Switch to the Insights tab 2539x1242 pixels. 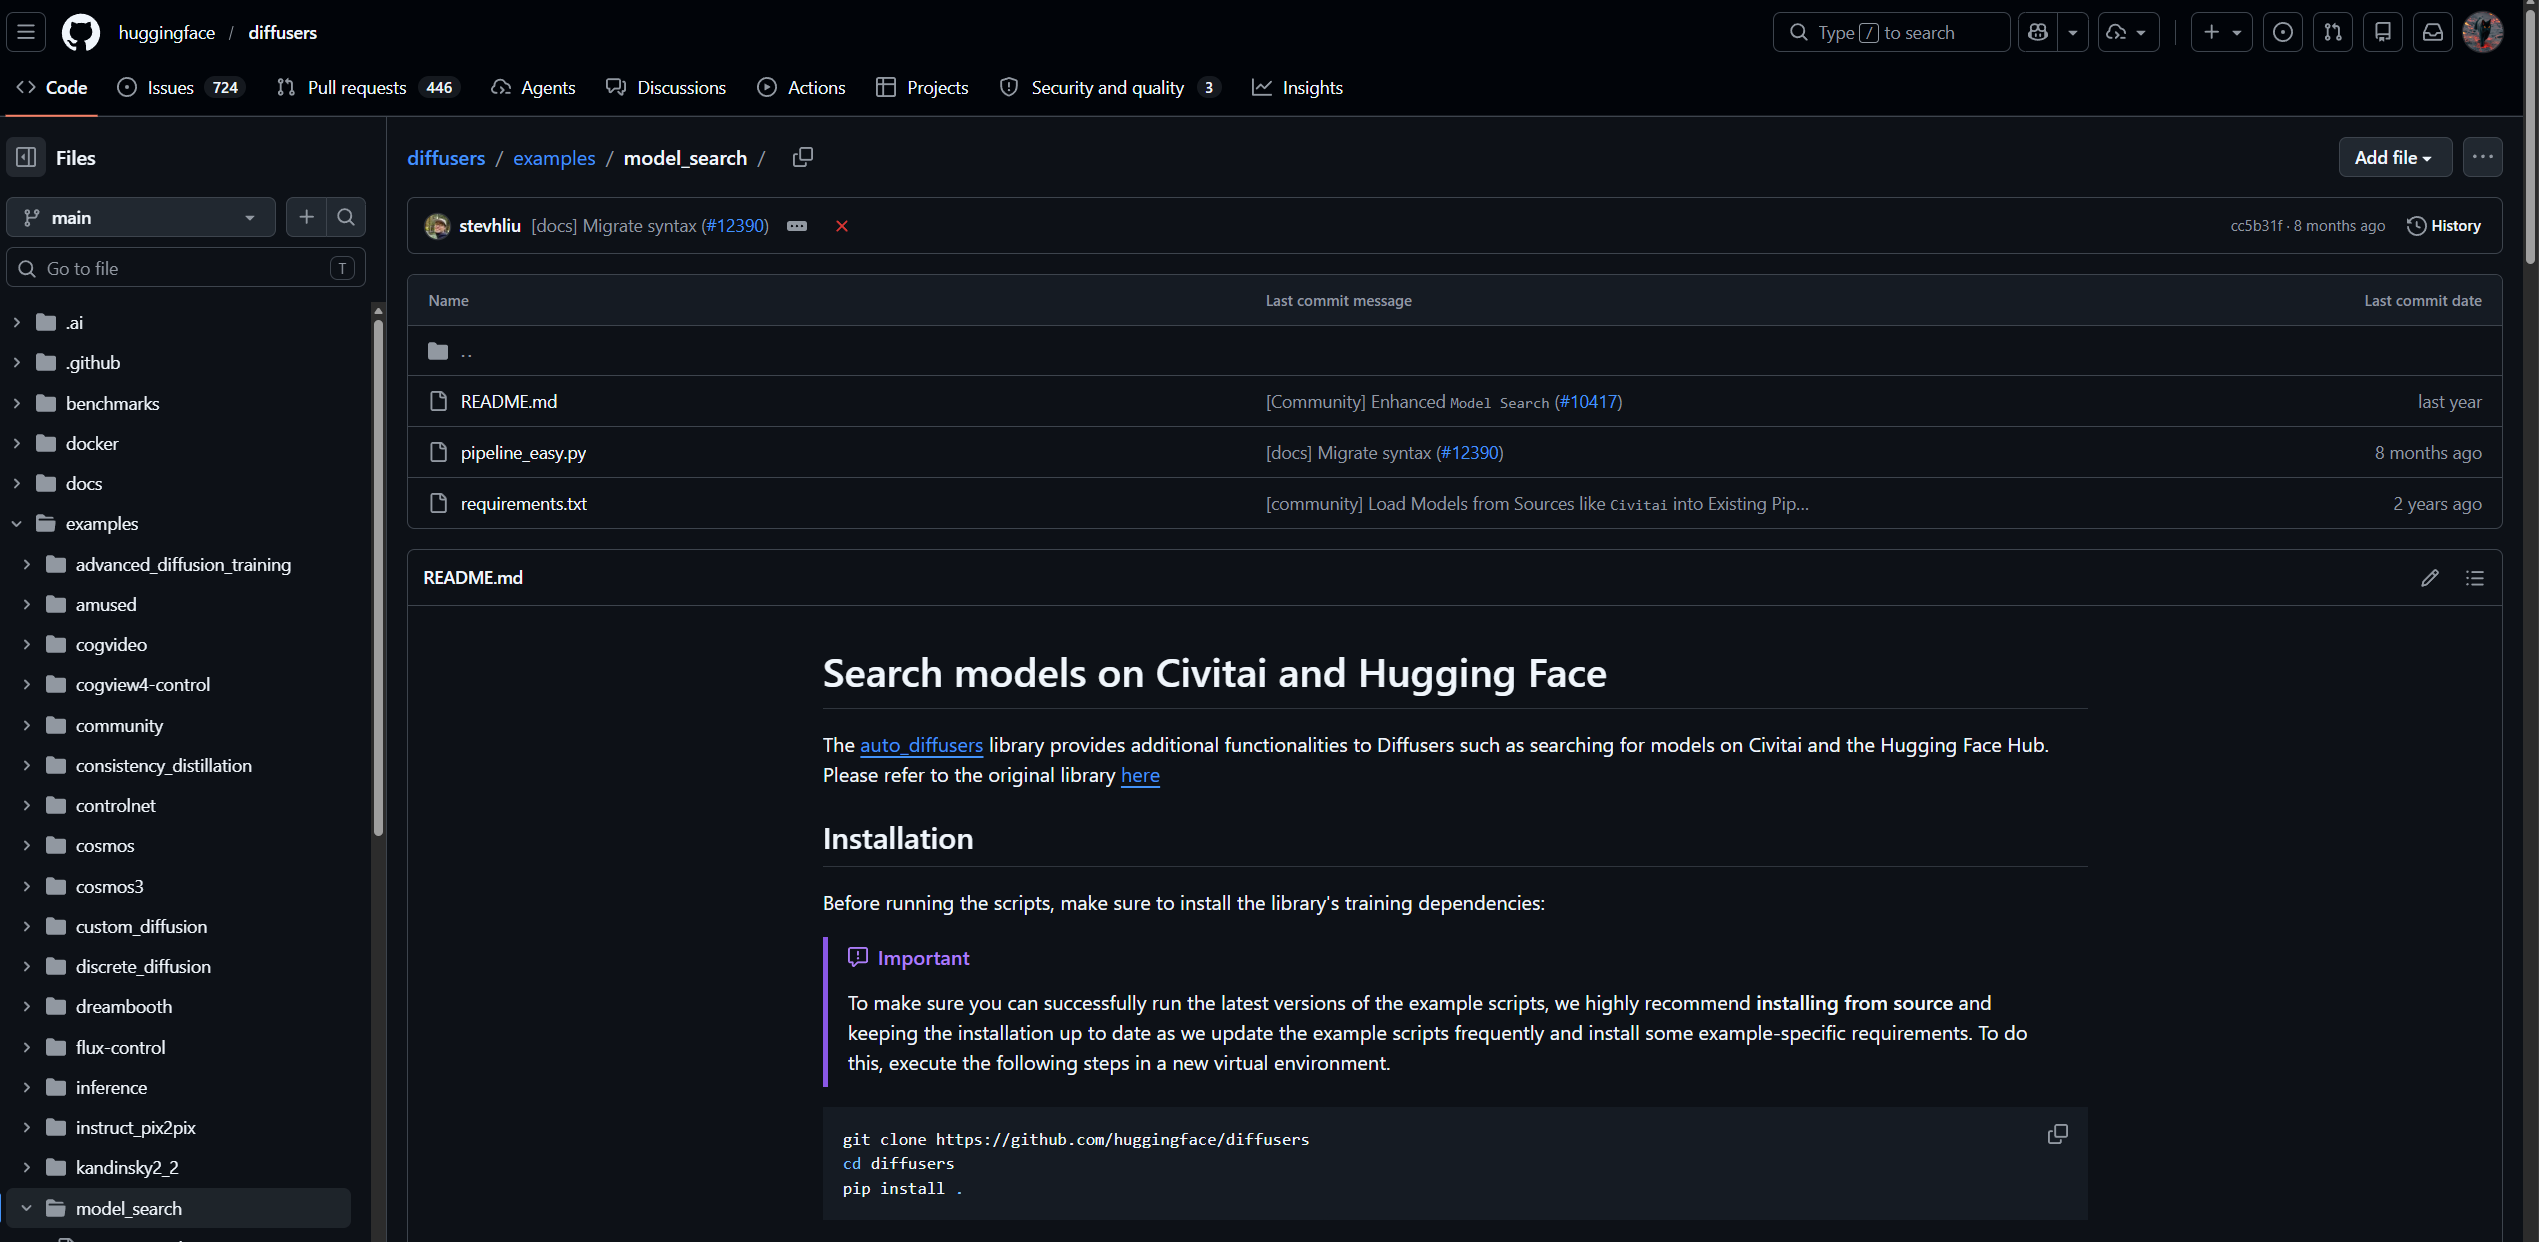pyautogui.click(x=1297, y=87)
